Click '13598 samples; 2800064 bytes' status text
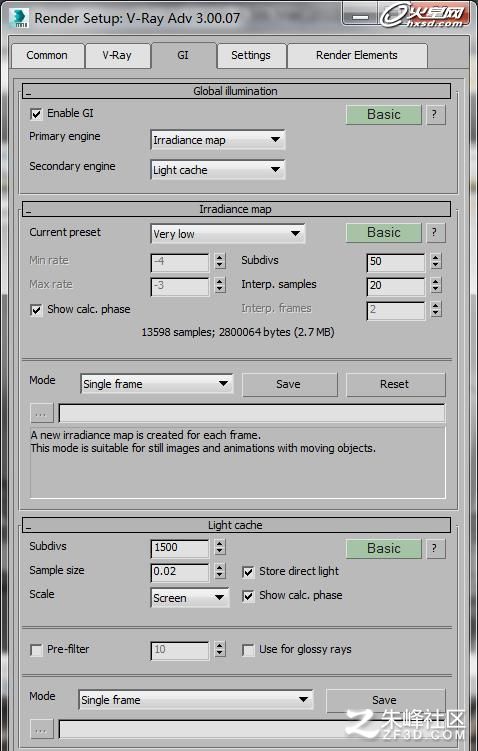Image resolution: width=478 pixels, height=751 pixels. point(238,332)
